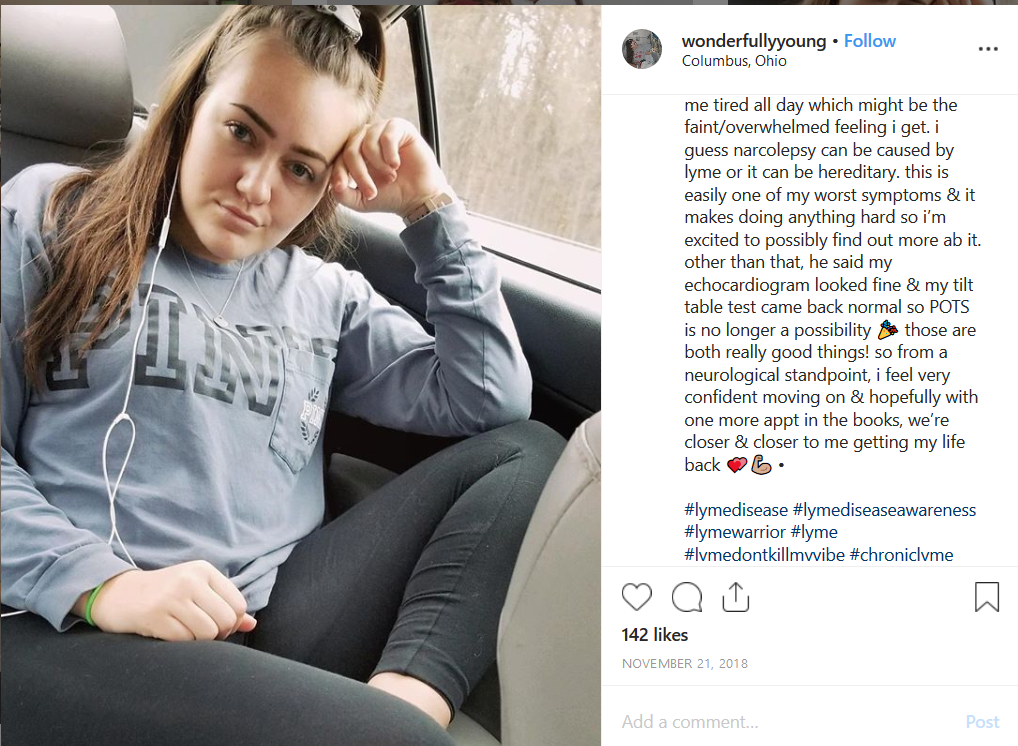Open the wonderfullyyoung username link

click(x=754, y=41)
